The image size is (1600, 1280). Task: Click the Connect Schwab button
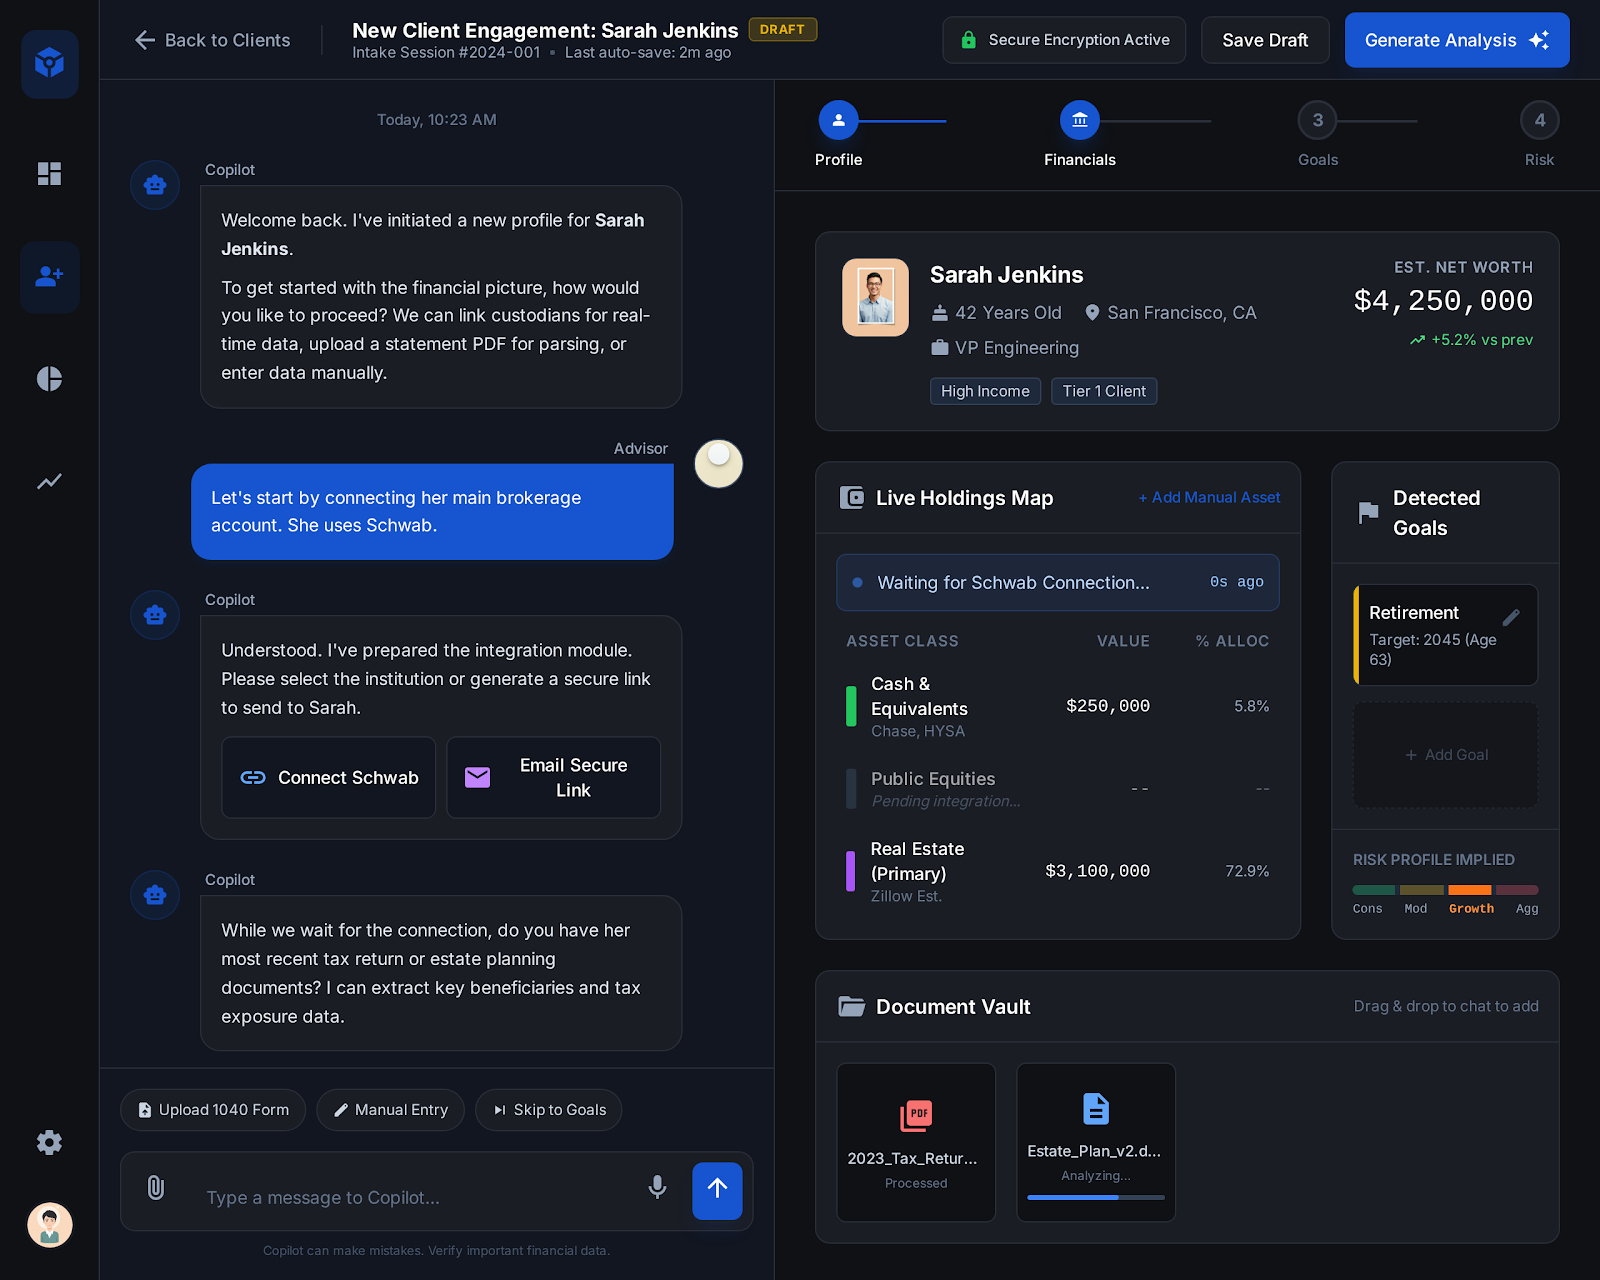point(329,778)
